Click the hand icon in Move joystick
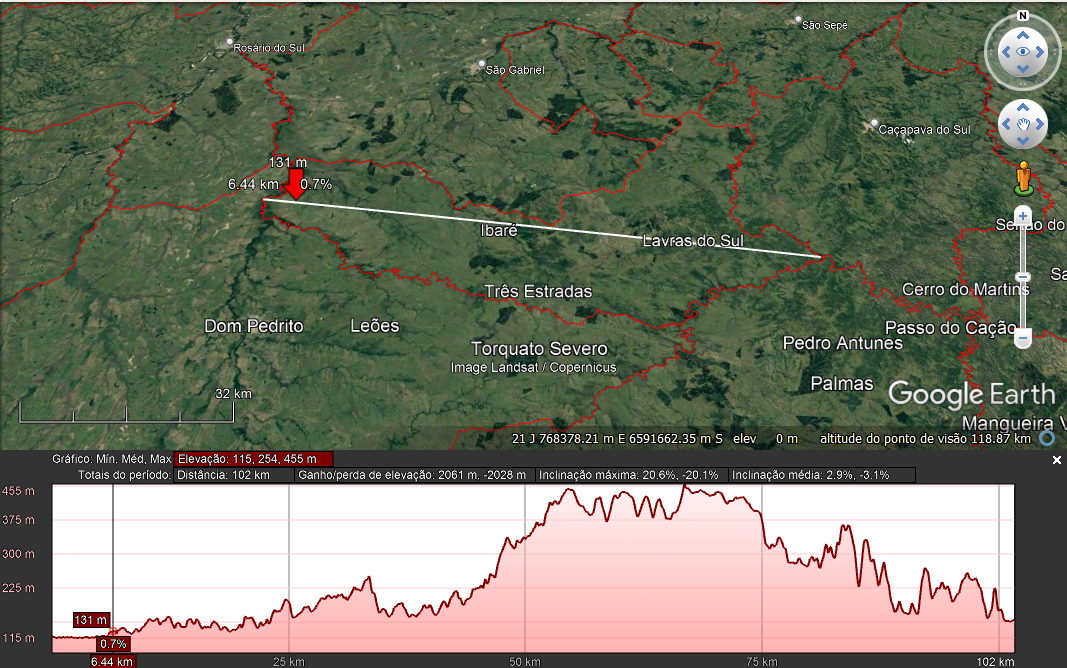 click(1022, 125)
